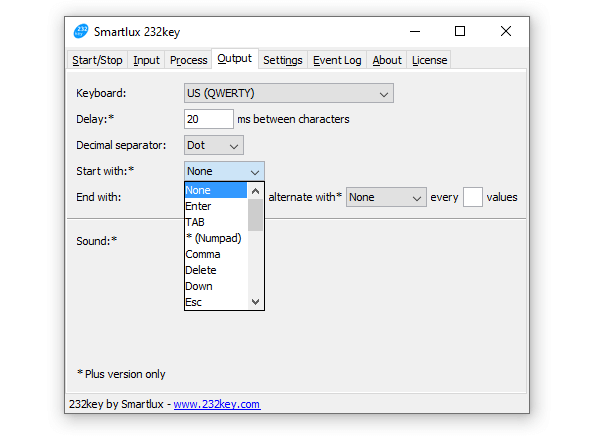Open the License tab
This screenshot has height=436, width=600.
point(430,60)
